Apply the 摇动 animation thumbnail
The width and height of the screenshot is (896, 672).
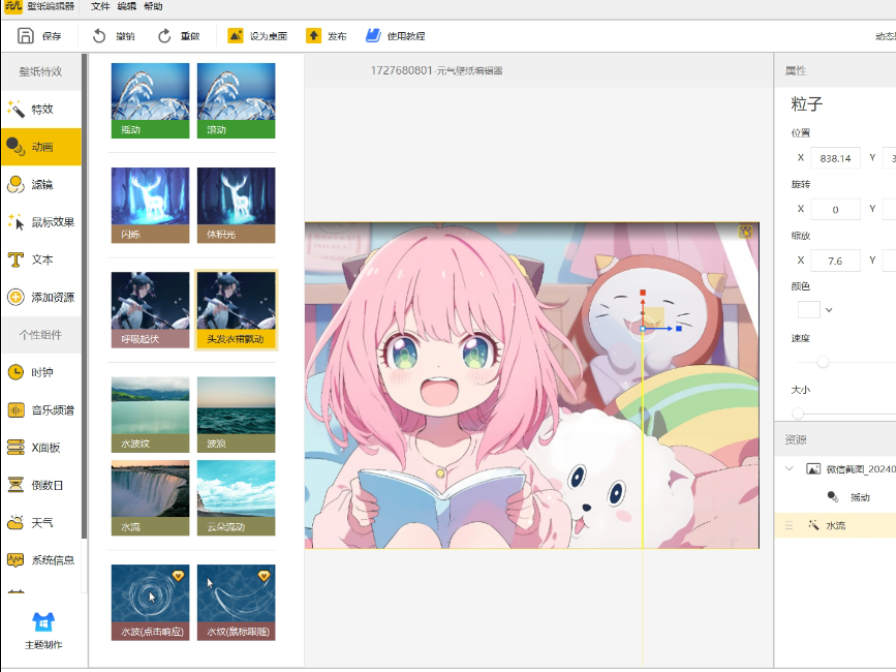150,101
